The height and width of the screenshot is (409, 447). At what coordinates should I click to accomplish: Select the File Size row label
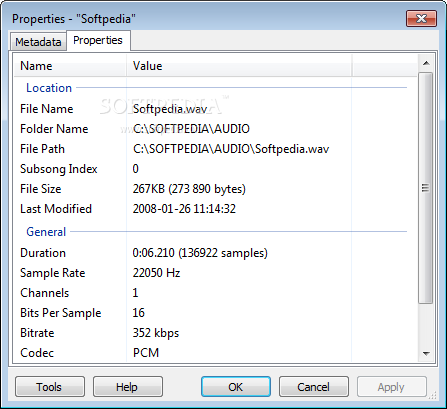click(41, 189)
